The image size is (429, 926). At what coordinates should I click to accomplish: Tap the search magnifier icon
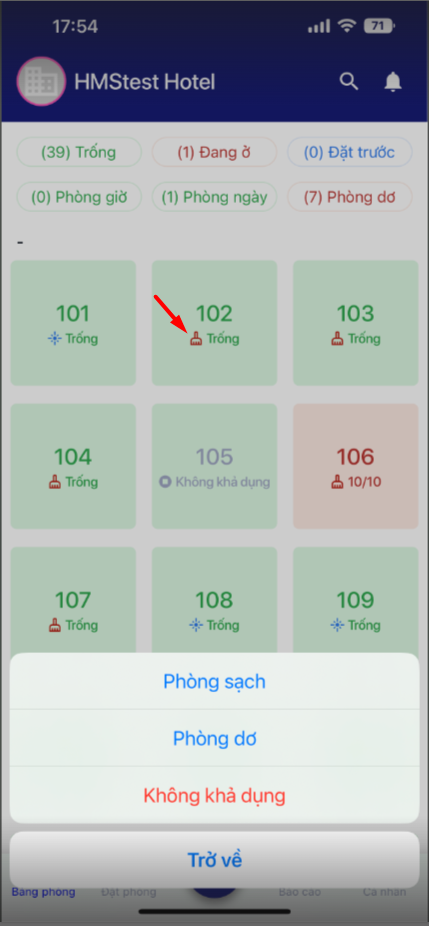click(349, 82)
